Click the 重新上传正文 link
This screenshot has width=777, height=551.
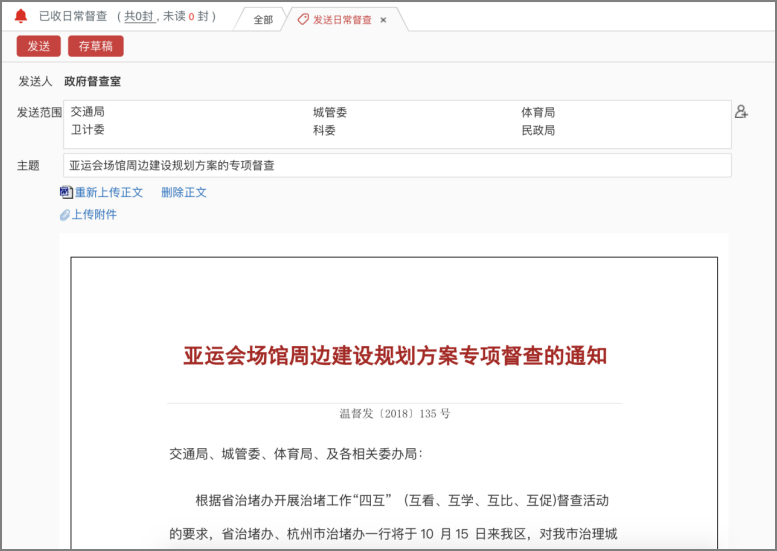pos(109,192)
